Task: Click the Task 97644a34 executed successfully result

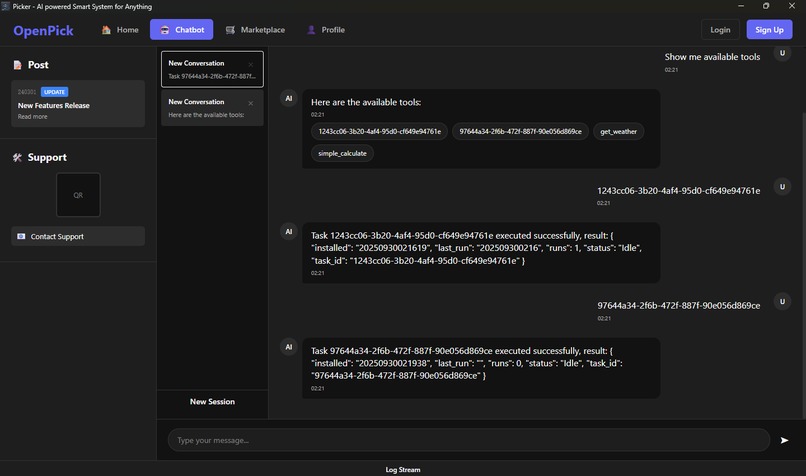Action: 481,368
